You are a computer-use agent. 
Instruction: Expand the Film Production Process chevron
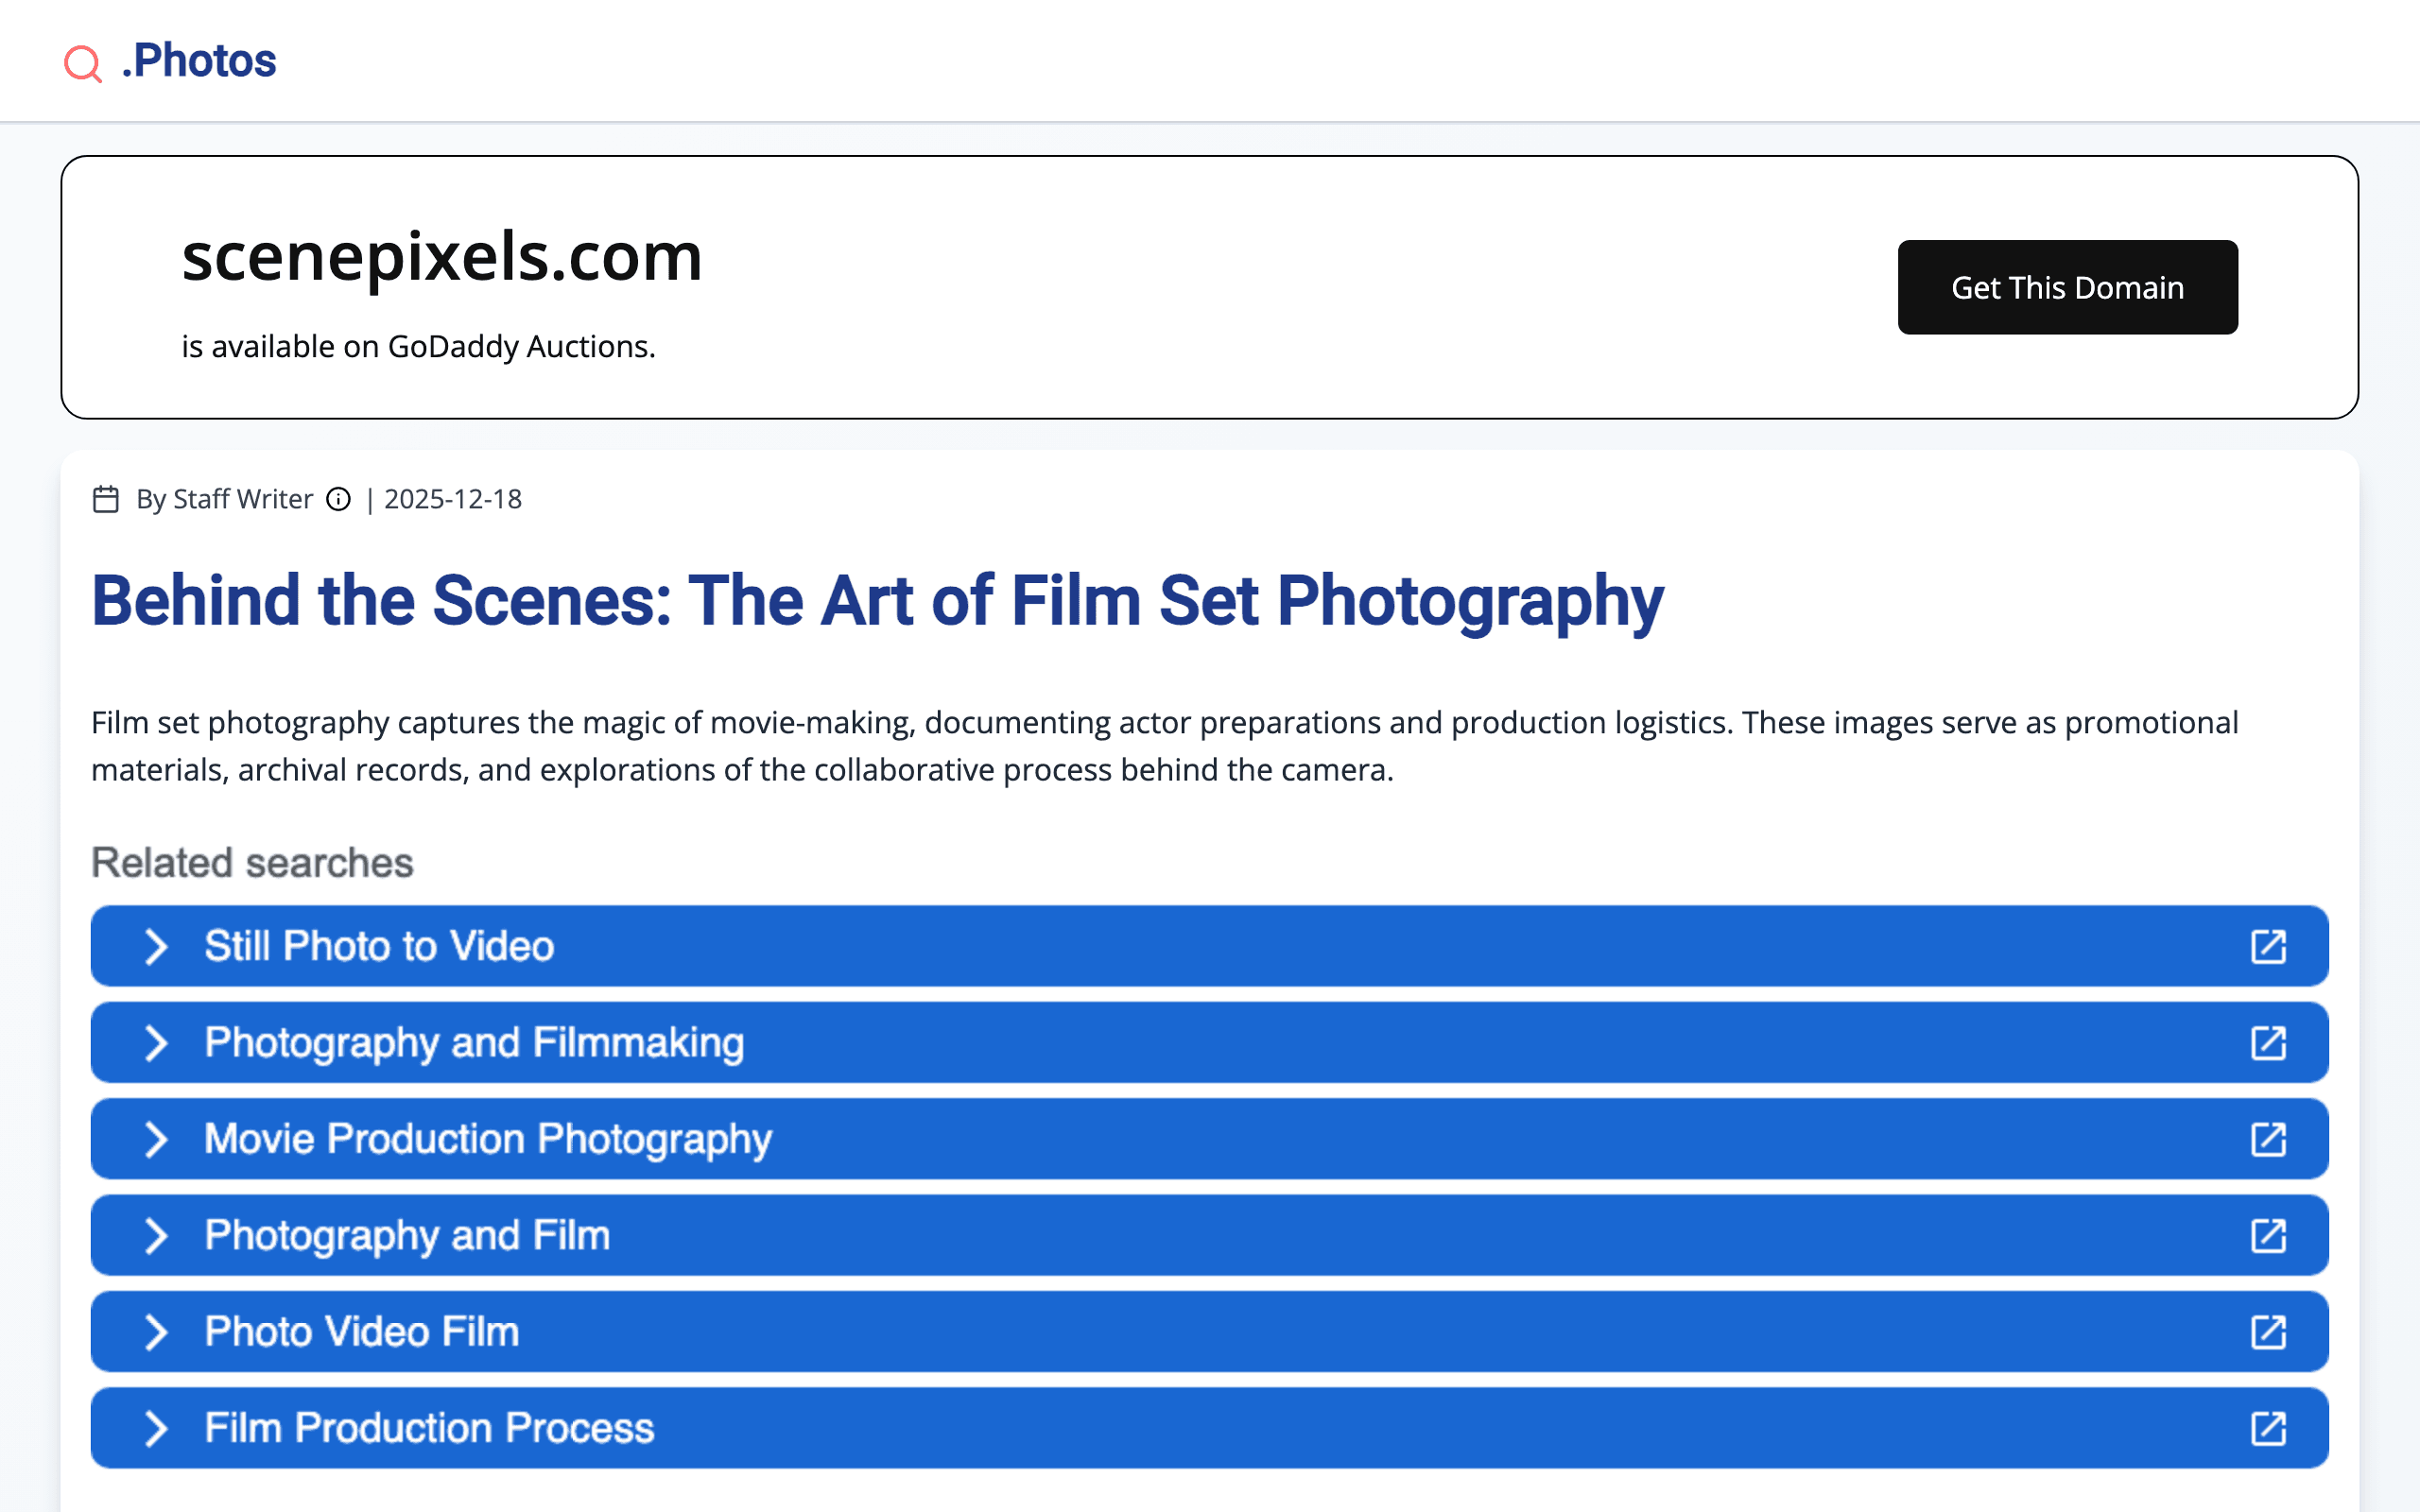coord(156,1428)
